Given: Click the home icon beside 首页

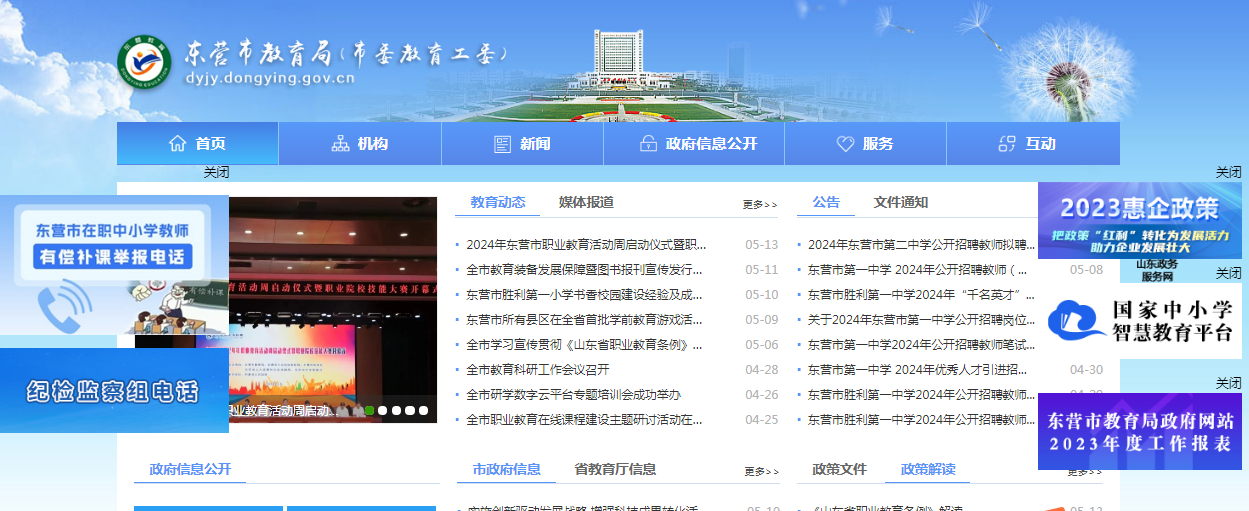Looking at the screenshot, I should [178, 144].
